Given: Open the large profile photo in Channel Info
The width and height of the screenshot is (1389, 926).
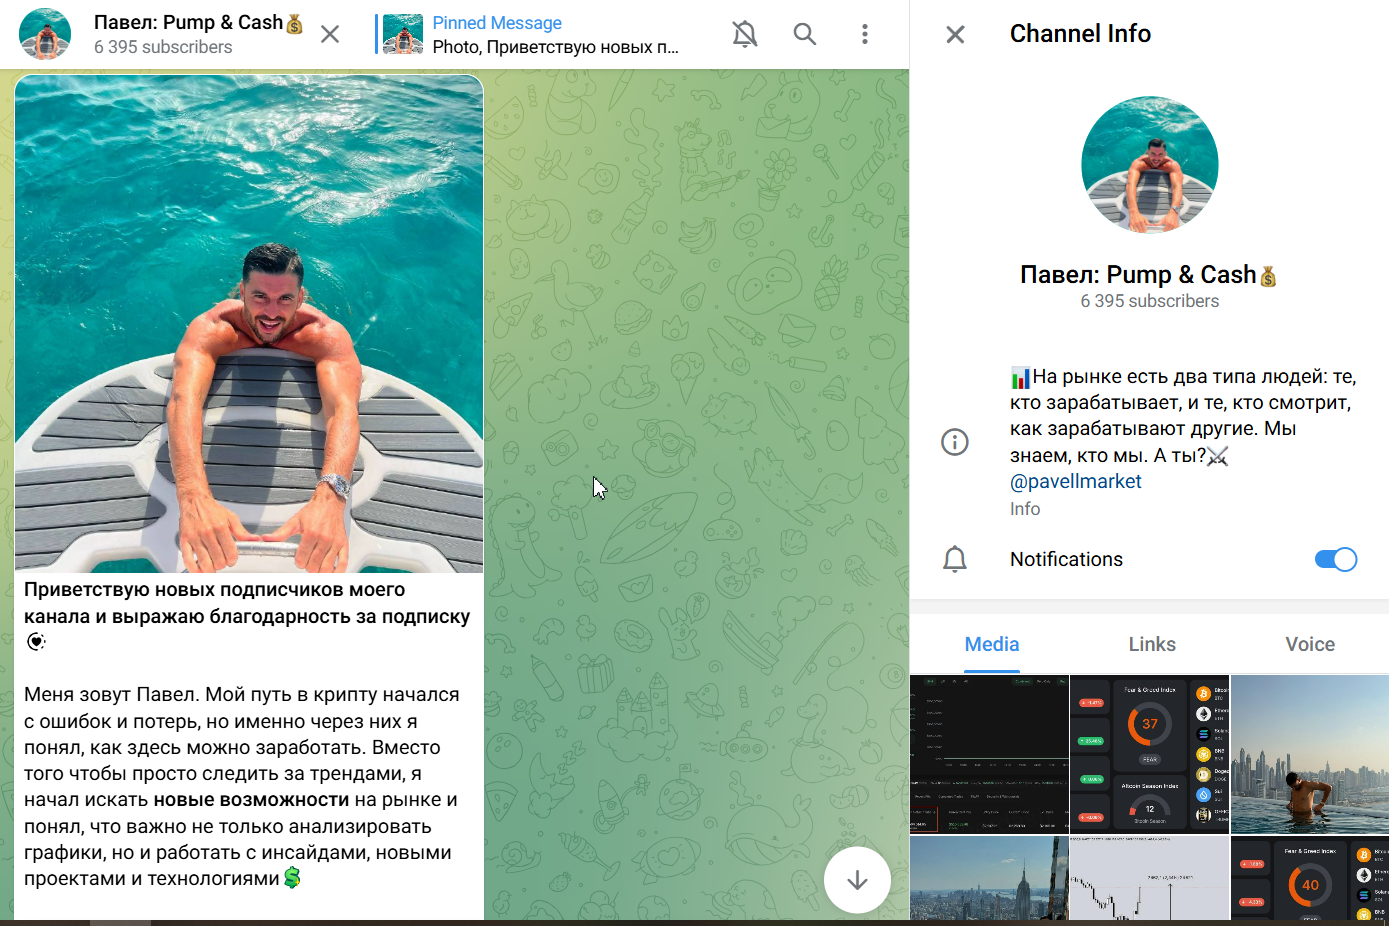Looking at the screenshot, I should click(1150, 164).
